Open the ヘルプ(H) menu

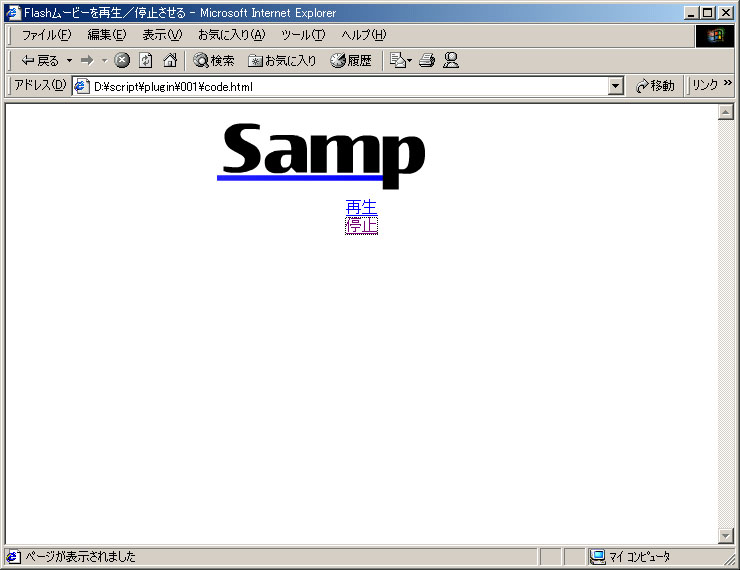pos(363,35)
